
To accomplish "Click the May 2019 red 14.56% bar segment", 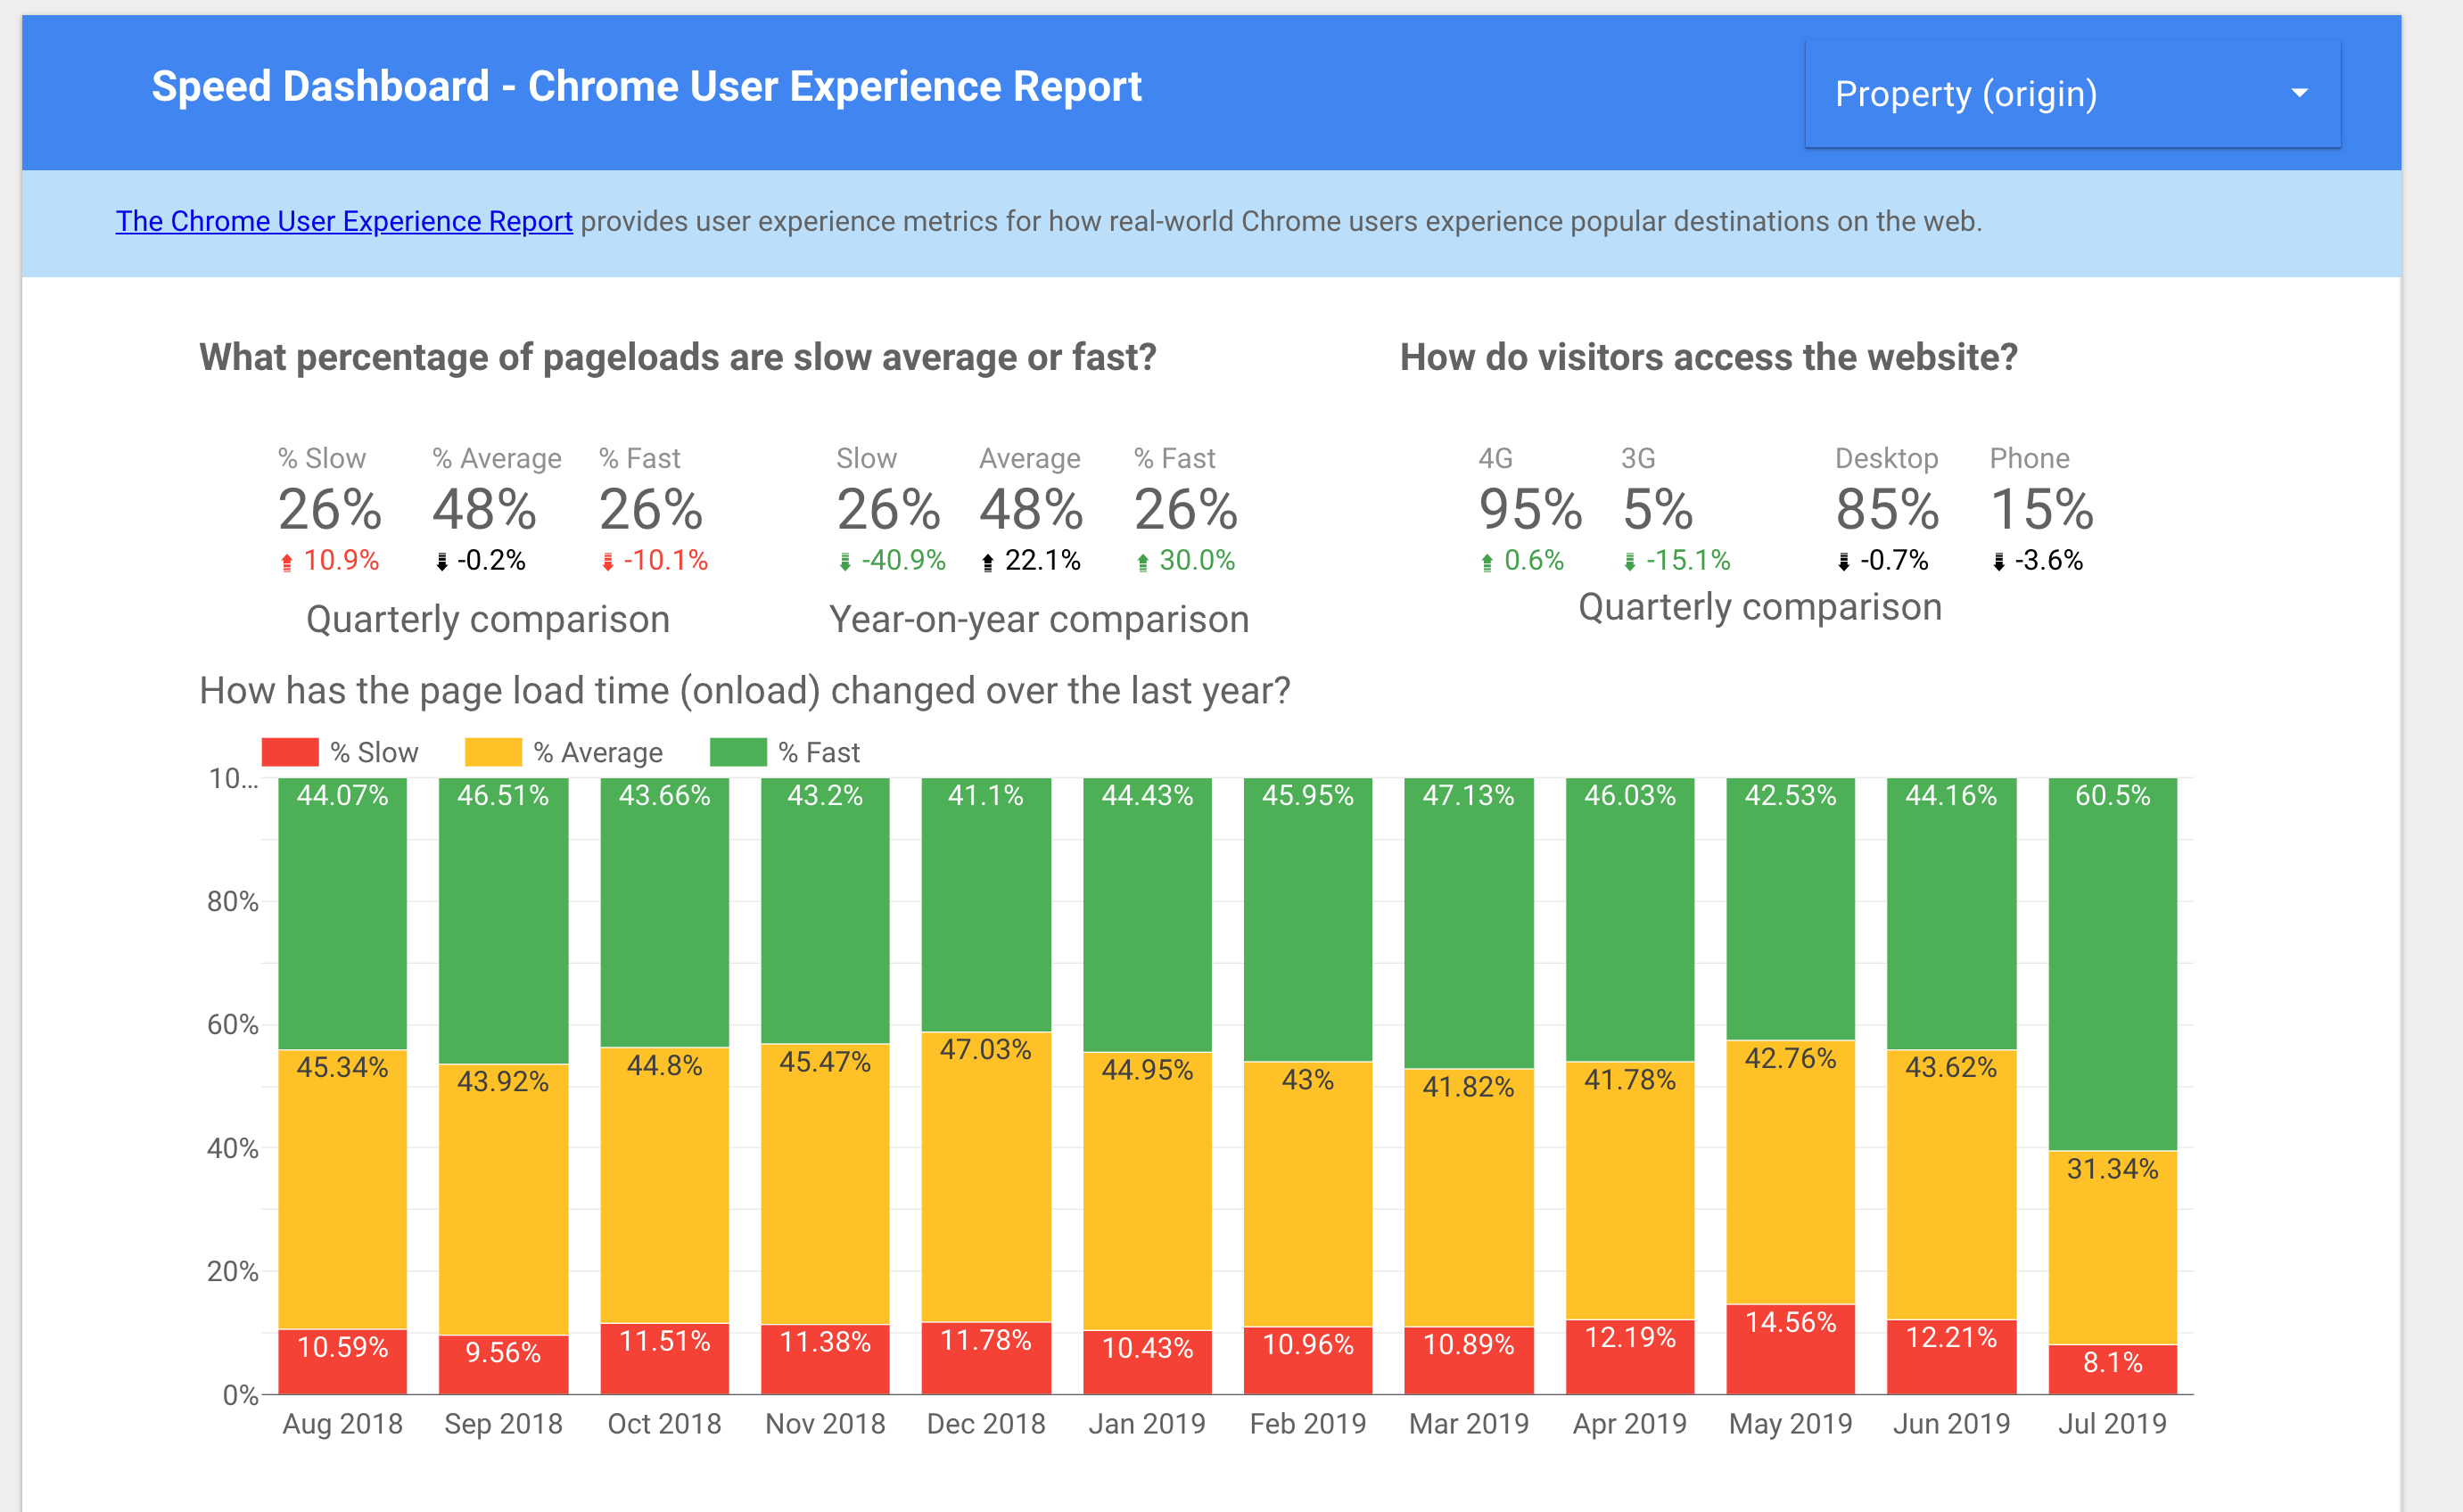I will pos(1790,1350).
